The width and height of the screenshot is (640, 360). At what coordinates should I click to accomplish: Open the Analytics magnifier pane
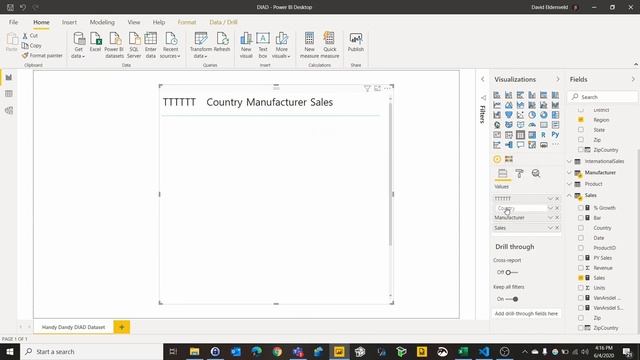click(536, 174)
